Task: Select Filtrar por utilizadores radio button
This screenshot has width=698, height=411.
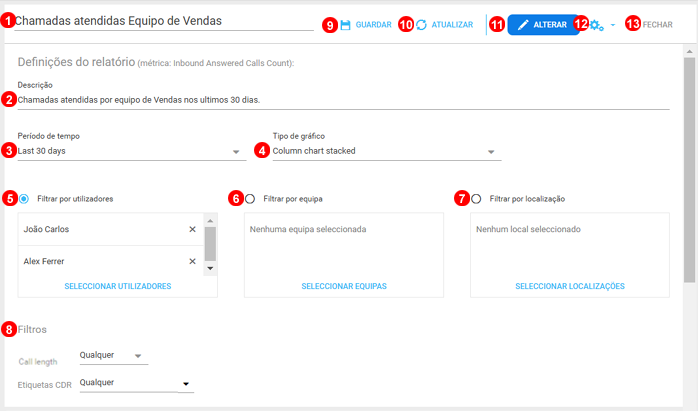Action: coord(24,198)
